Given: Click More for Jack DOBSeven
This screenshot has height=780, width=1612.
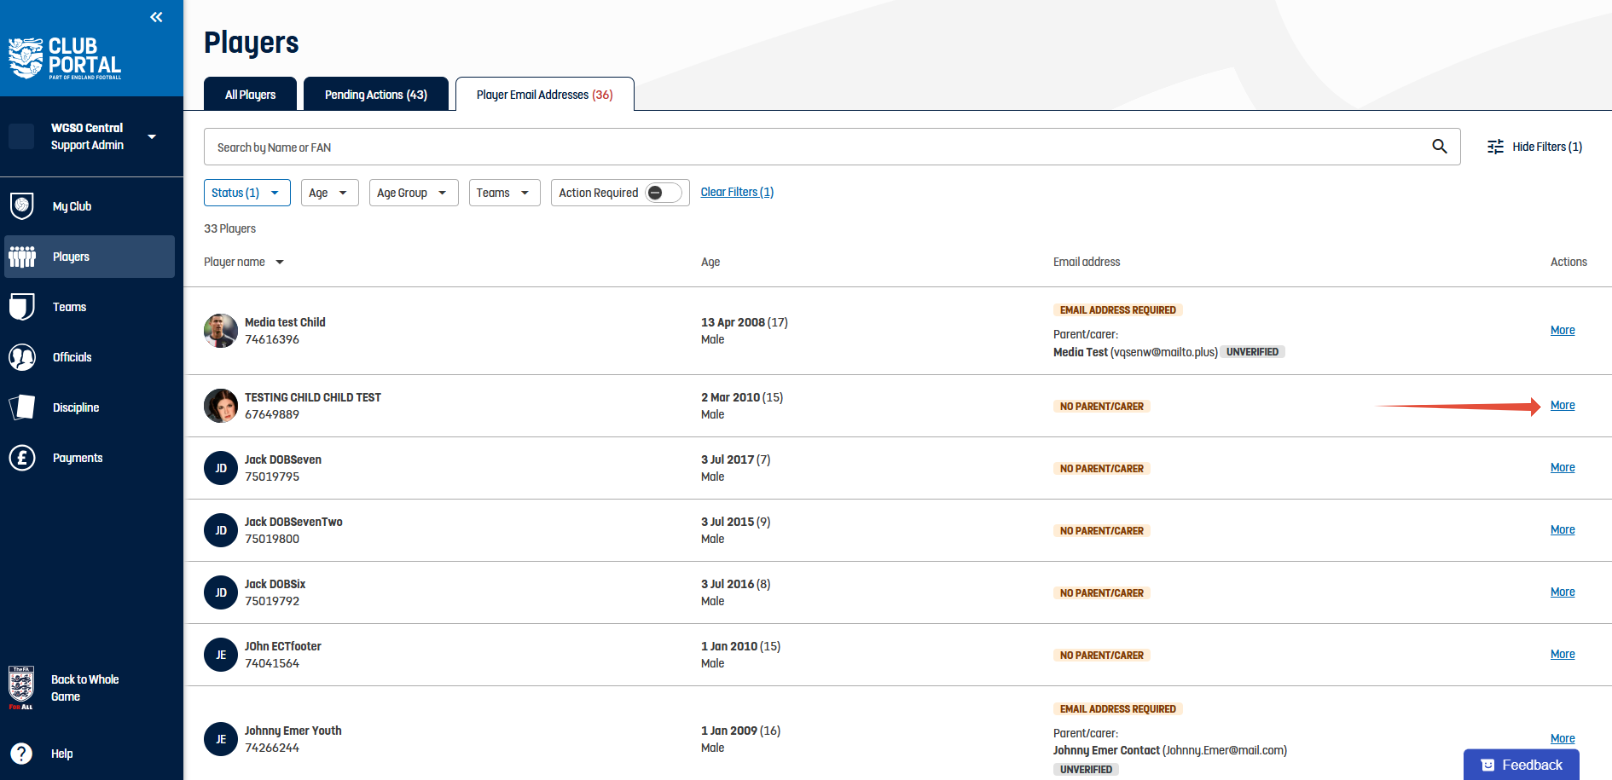Looking at the screenshot, I should tap(1562, 467).
